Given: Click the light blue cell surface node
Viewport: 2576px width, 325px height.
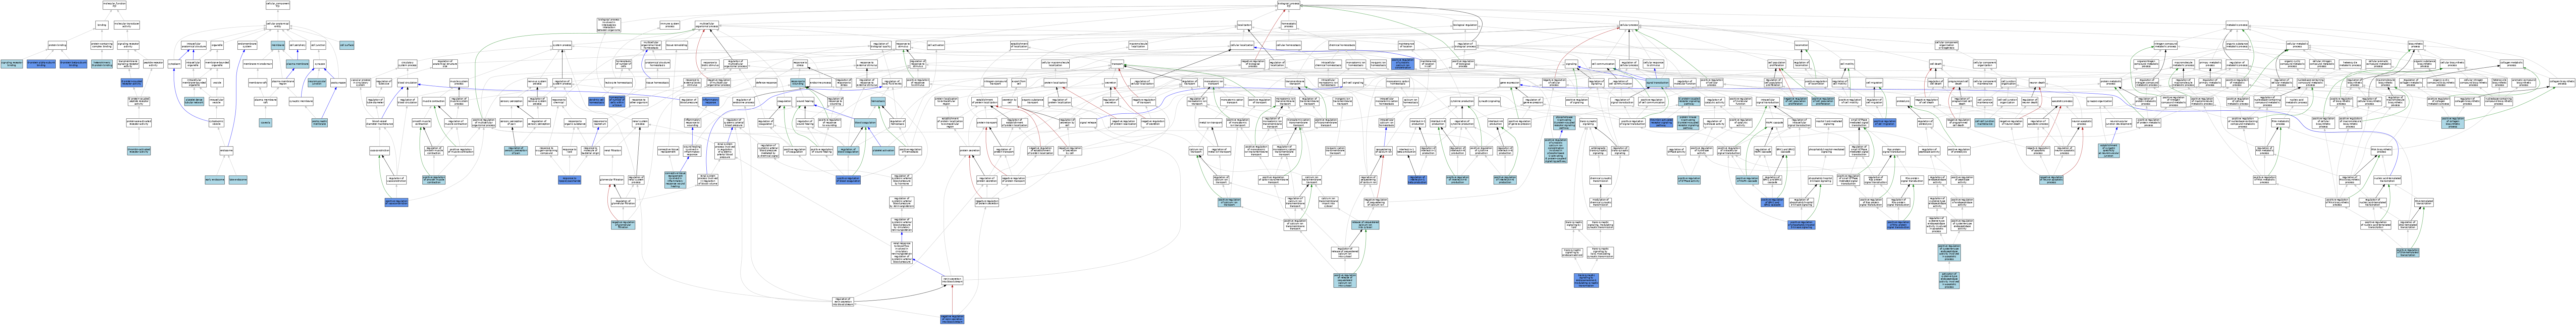Looking at the screenshot, I should (x=347, y=45).
